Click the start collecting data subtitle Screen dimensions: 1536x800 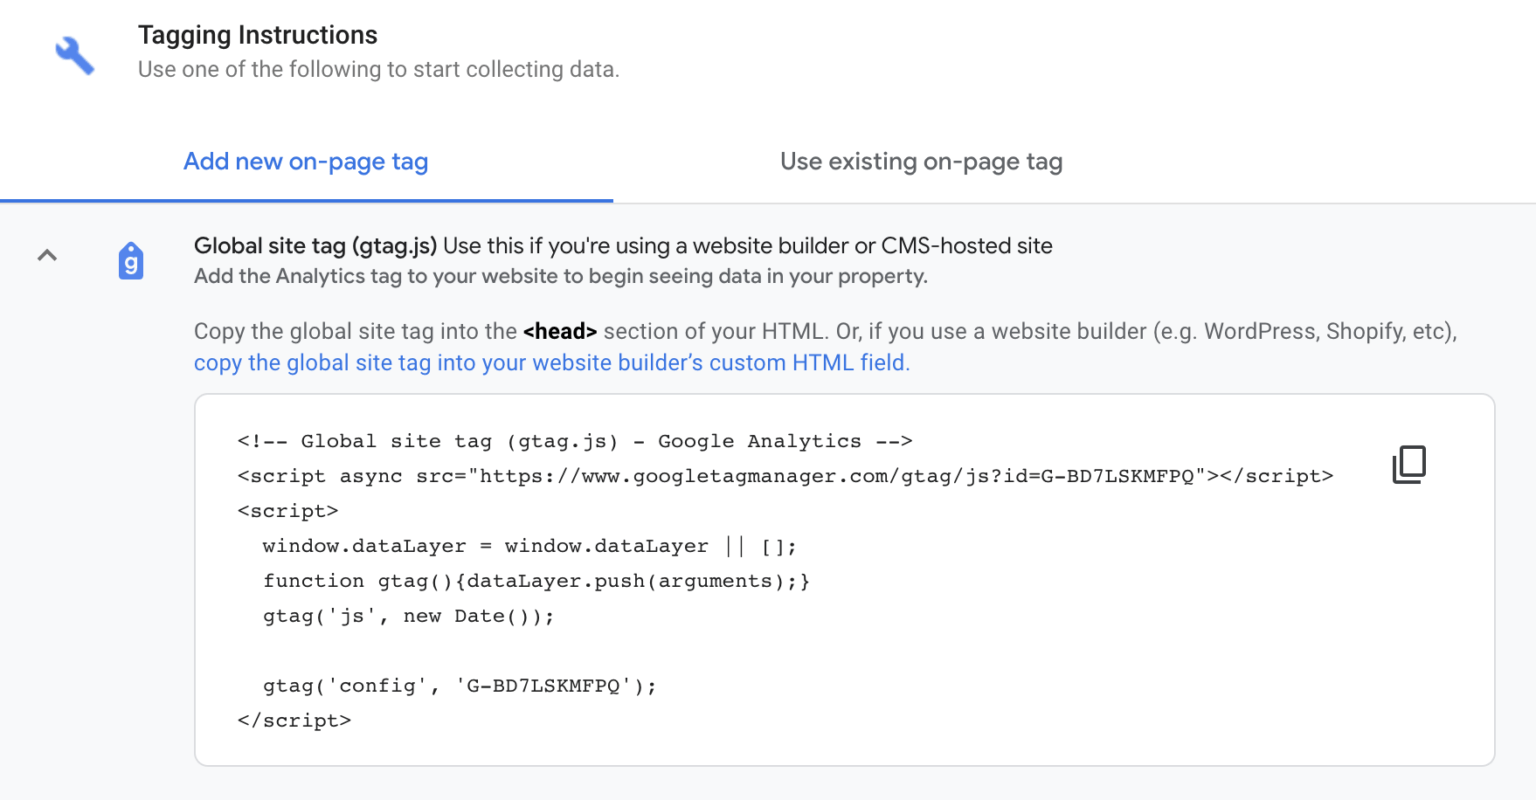coord(378,69)
